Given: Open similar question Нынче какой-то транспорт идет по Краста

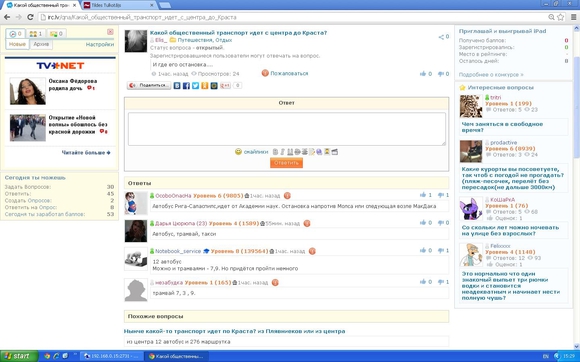Looking at the screenshot, I should tap(235, 331).
